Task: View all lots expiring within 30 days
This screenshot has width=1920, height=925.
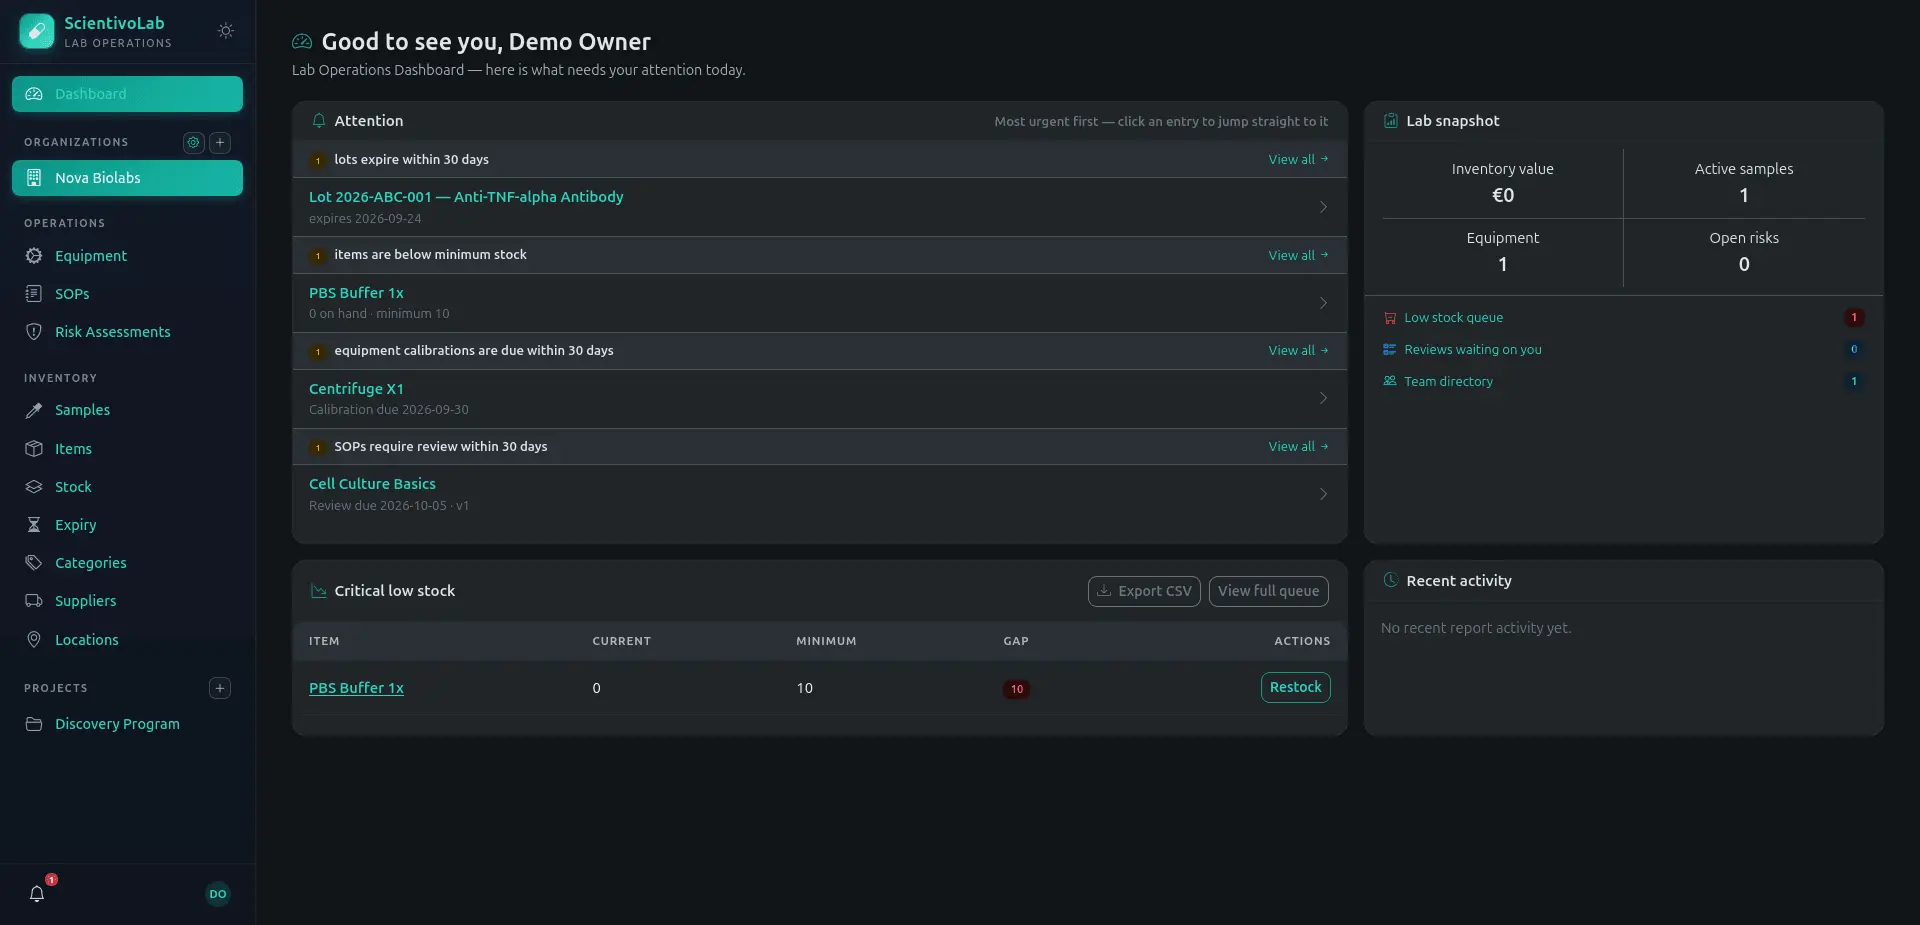Action: click(1298, 159)
